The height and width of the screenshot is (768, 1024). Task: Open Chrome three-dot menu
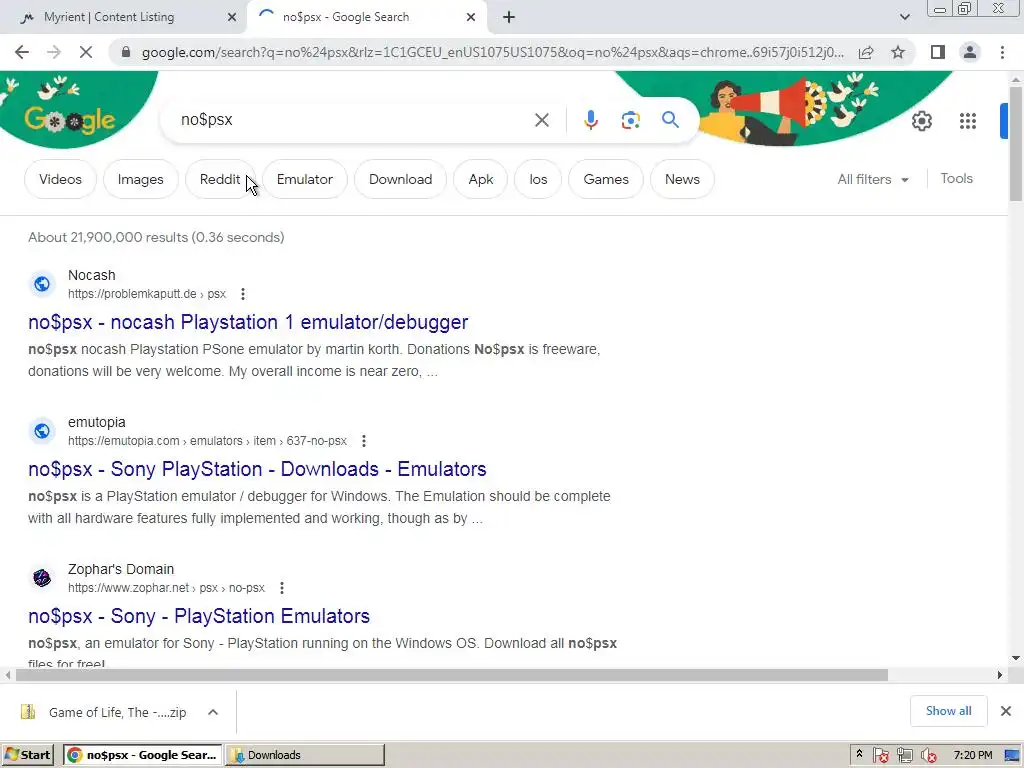point(1002,52)
